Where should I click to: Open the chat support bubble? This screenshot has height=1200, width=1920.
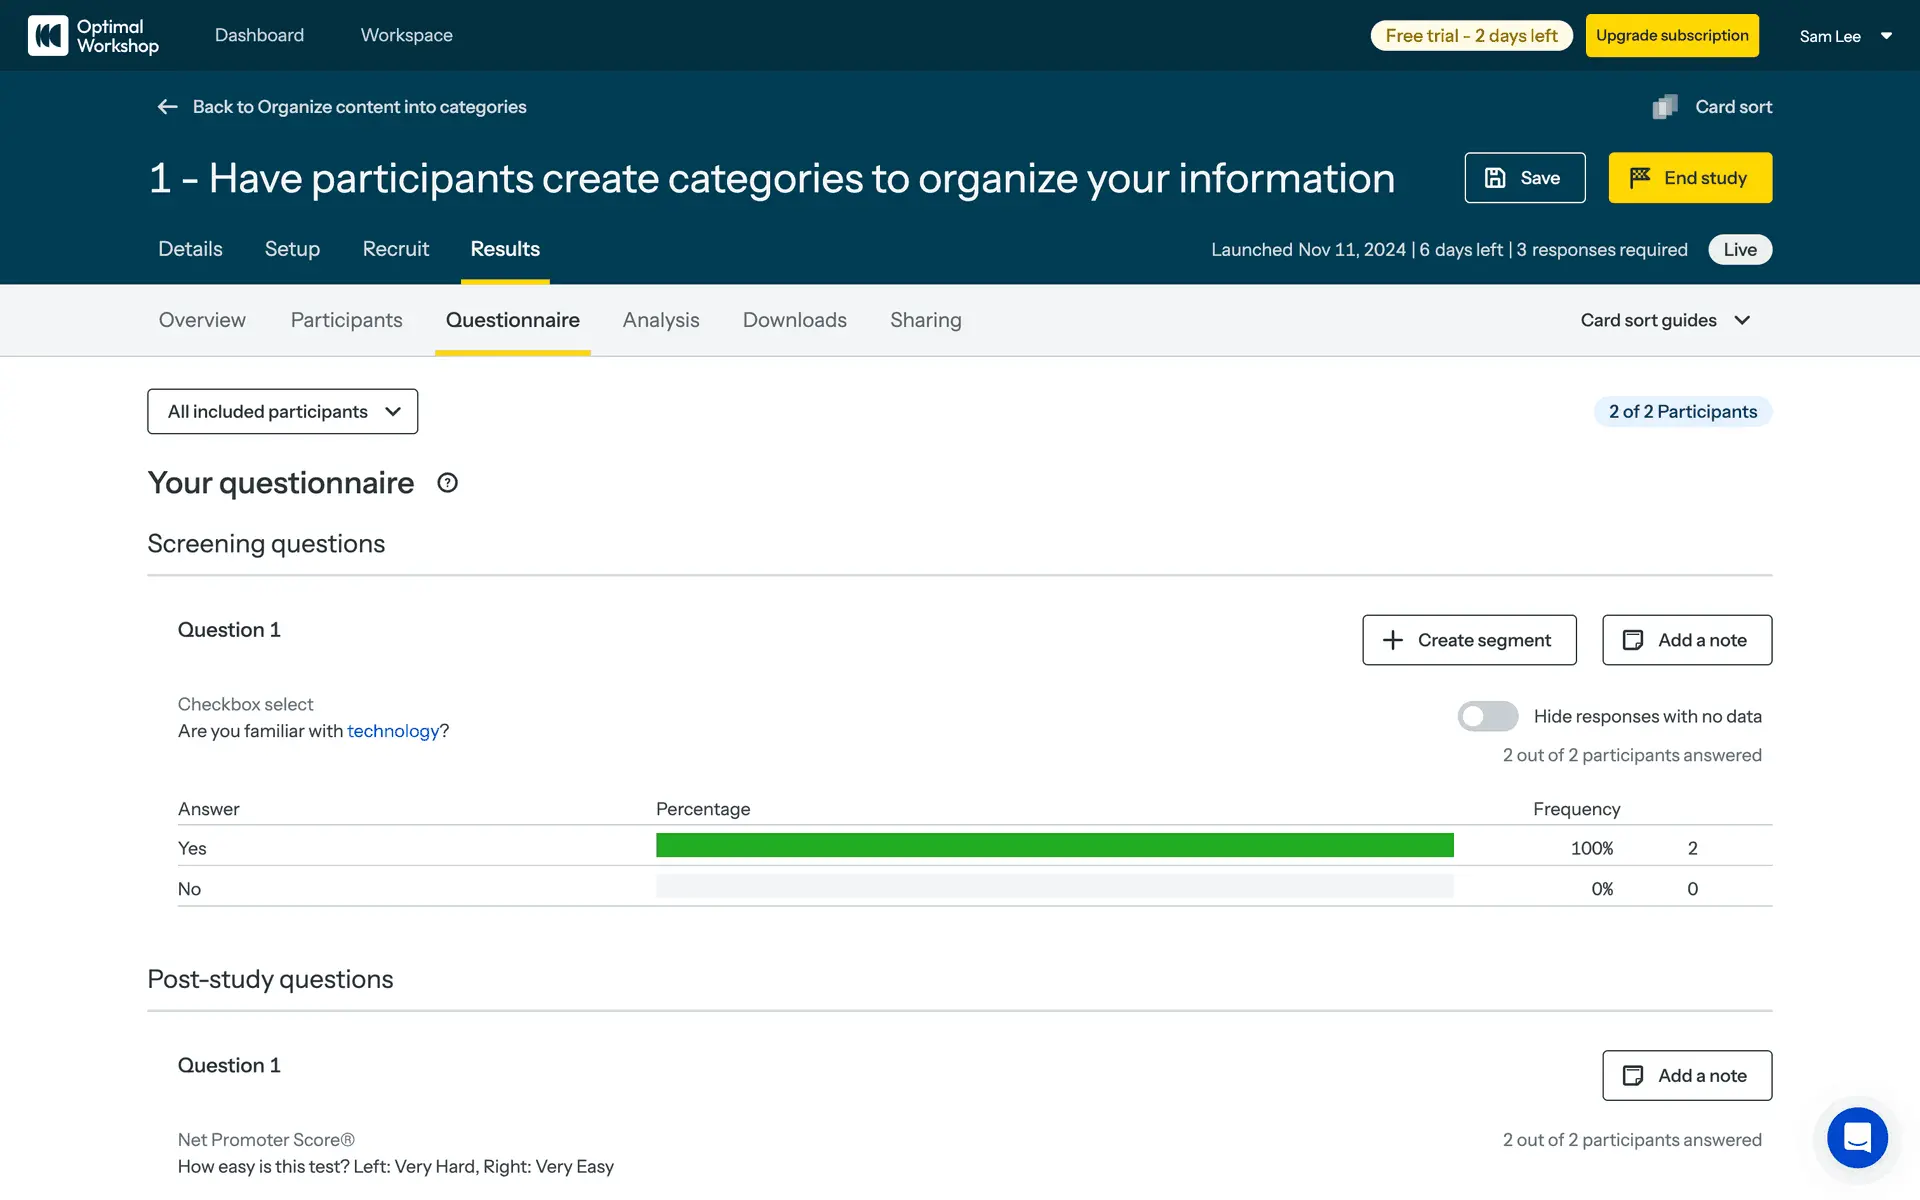tap(1856, 1138)
